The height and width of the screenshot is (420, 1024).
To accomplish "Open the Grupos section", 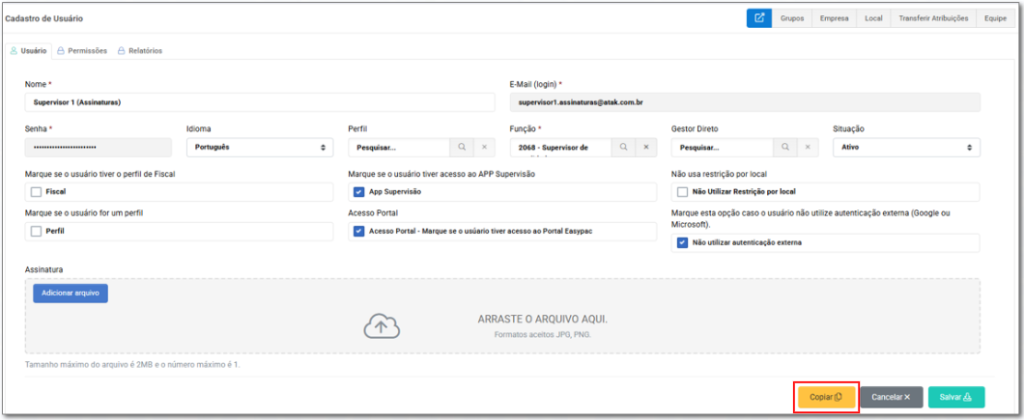I will coord(792,18).
